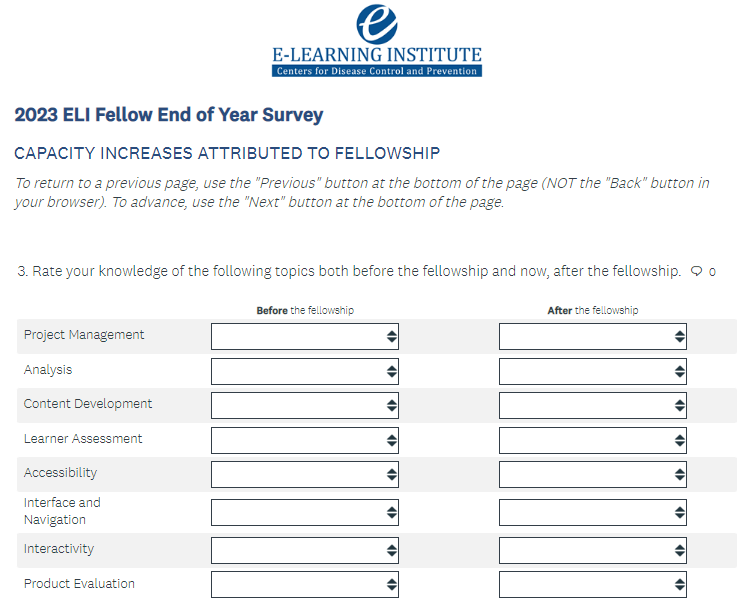This screenshot has width=752, height=616.
Task: Select Content Development 'After the fellowship' dropdown
Action: [592, 405]
